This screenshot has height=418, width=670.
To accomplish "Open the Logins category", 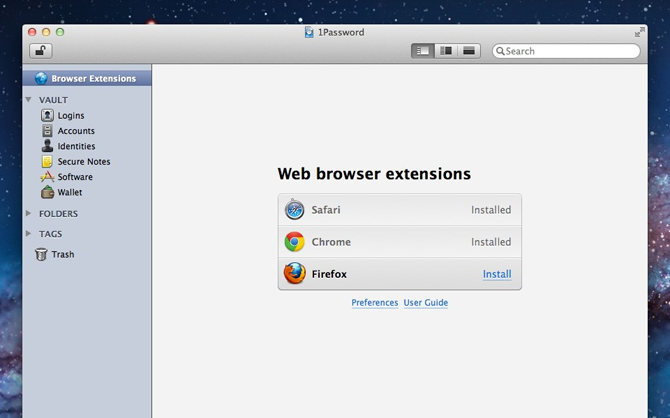I will [x=71, y=116].
